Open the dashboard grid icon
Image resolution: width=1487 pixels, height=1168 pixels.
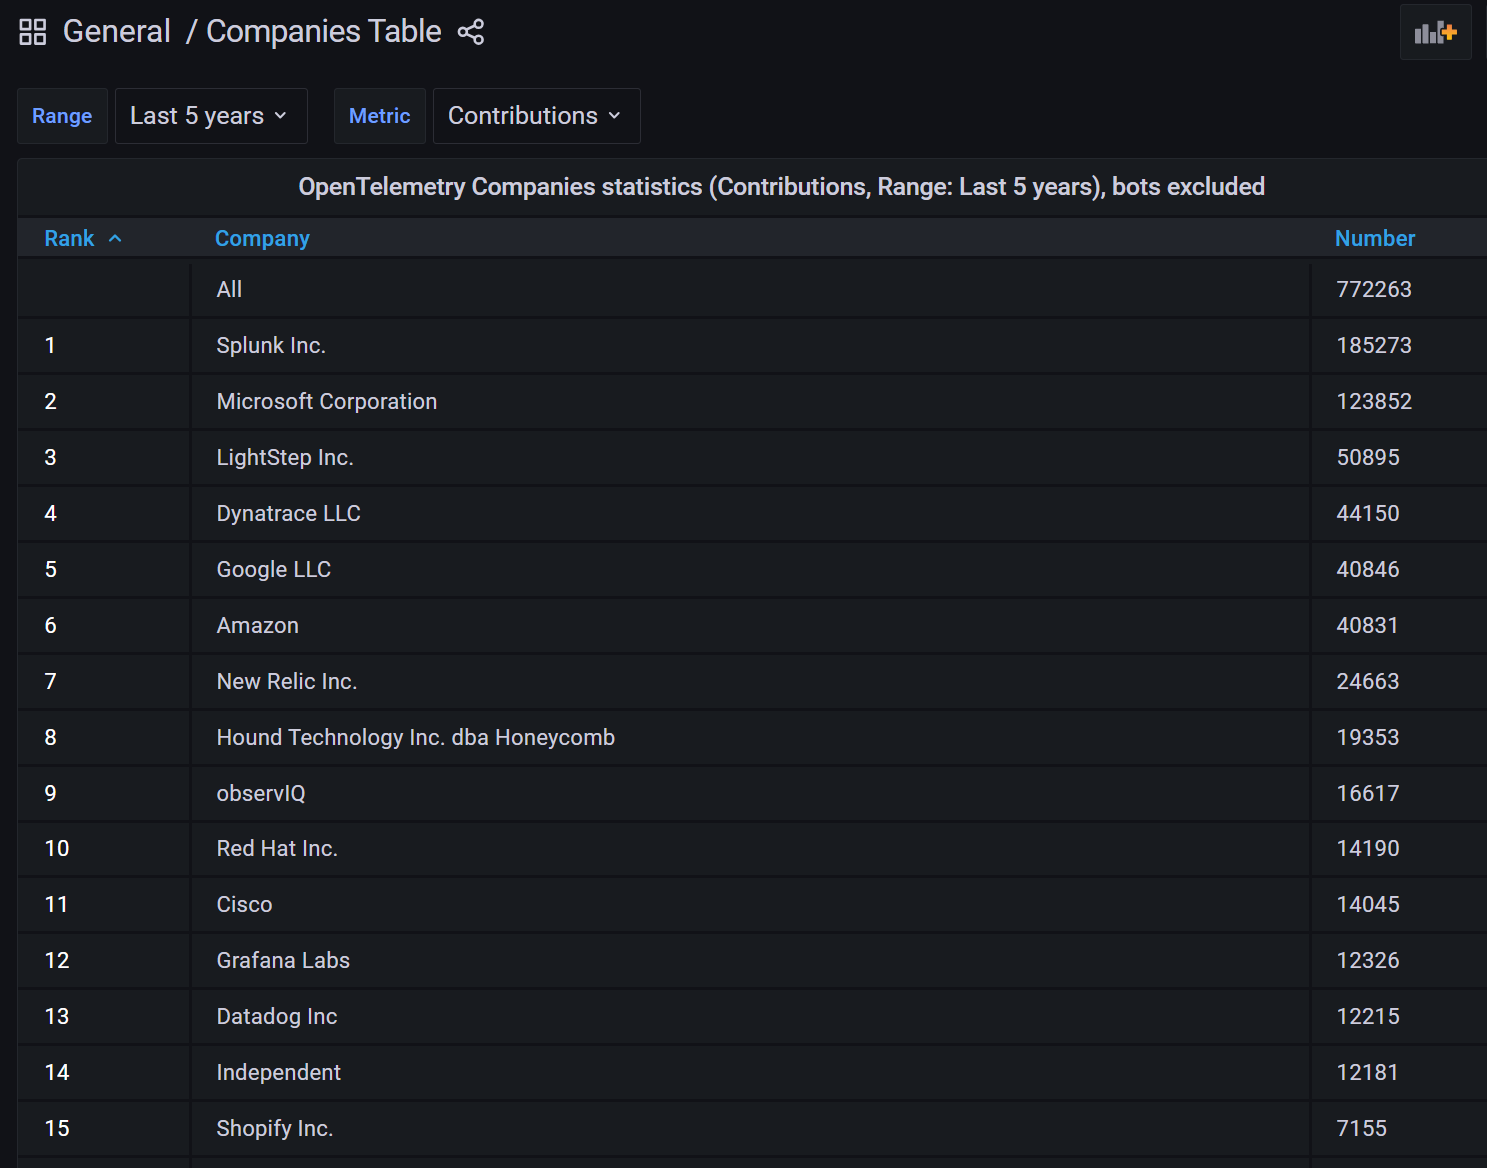click(33, 32)
